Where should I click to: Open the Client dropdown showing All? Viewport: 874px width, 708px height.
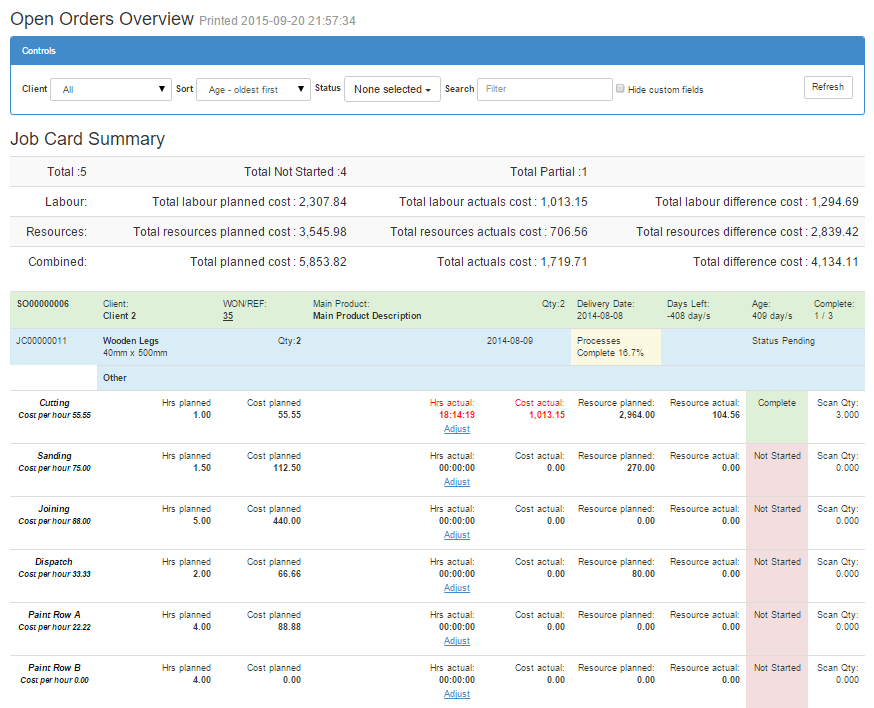click(x=111, y=89)
